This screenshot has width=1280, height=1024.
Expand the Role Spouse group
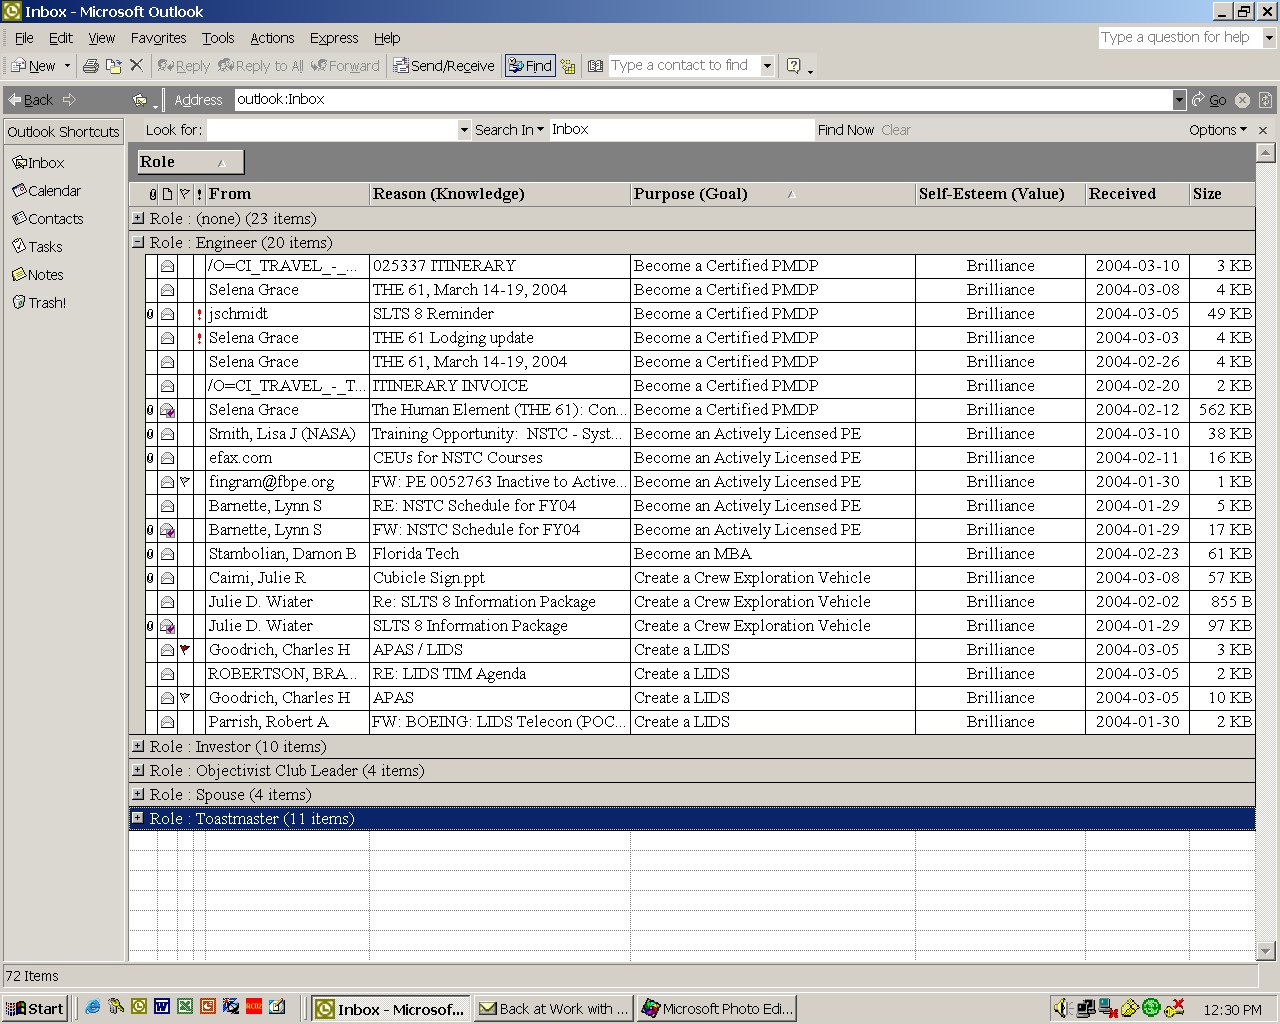click(138, 794)
